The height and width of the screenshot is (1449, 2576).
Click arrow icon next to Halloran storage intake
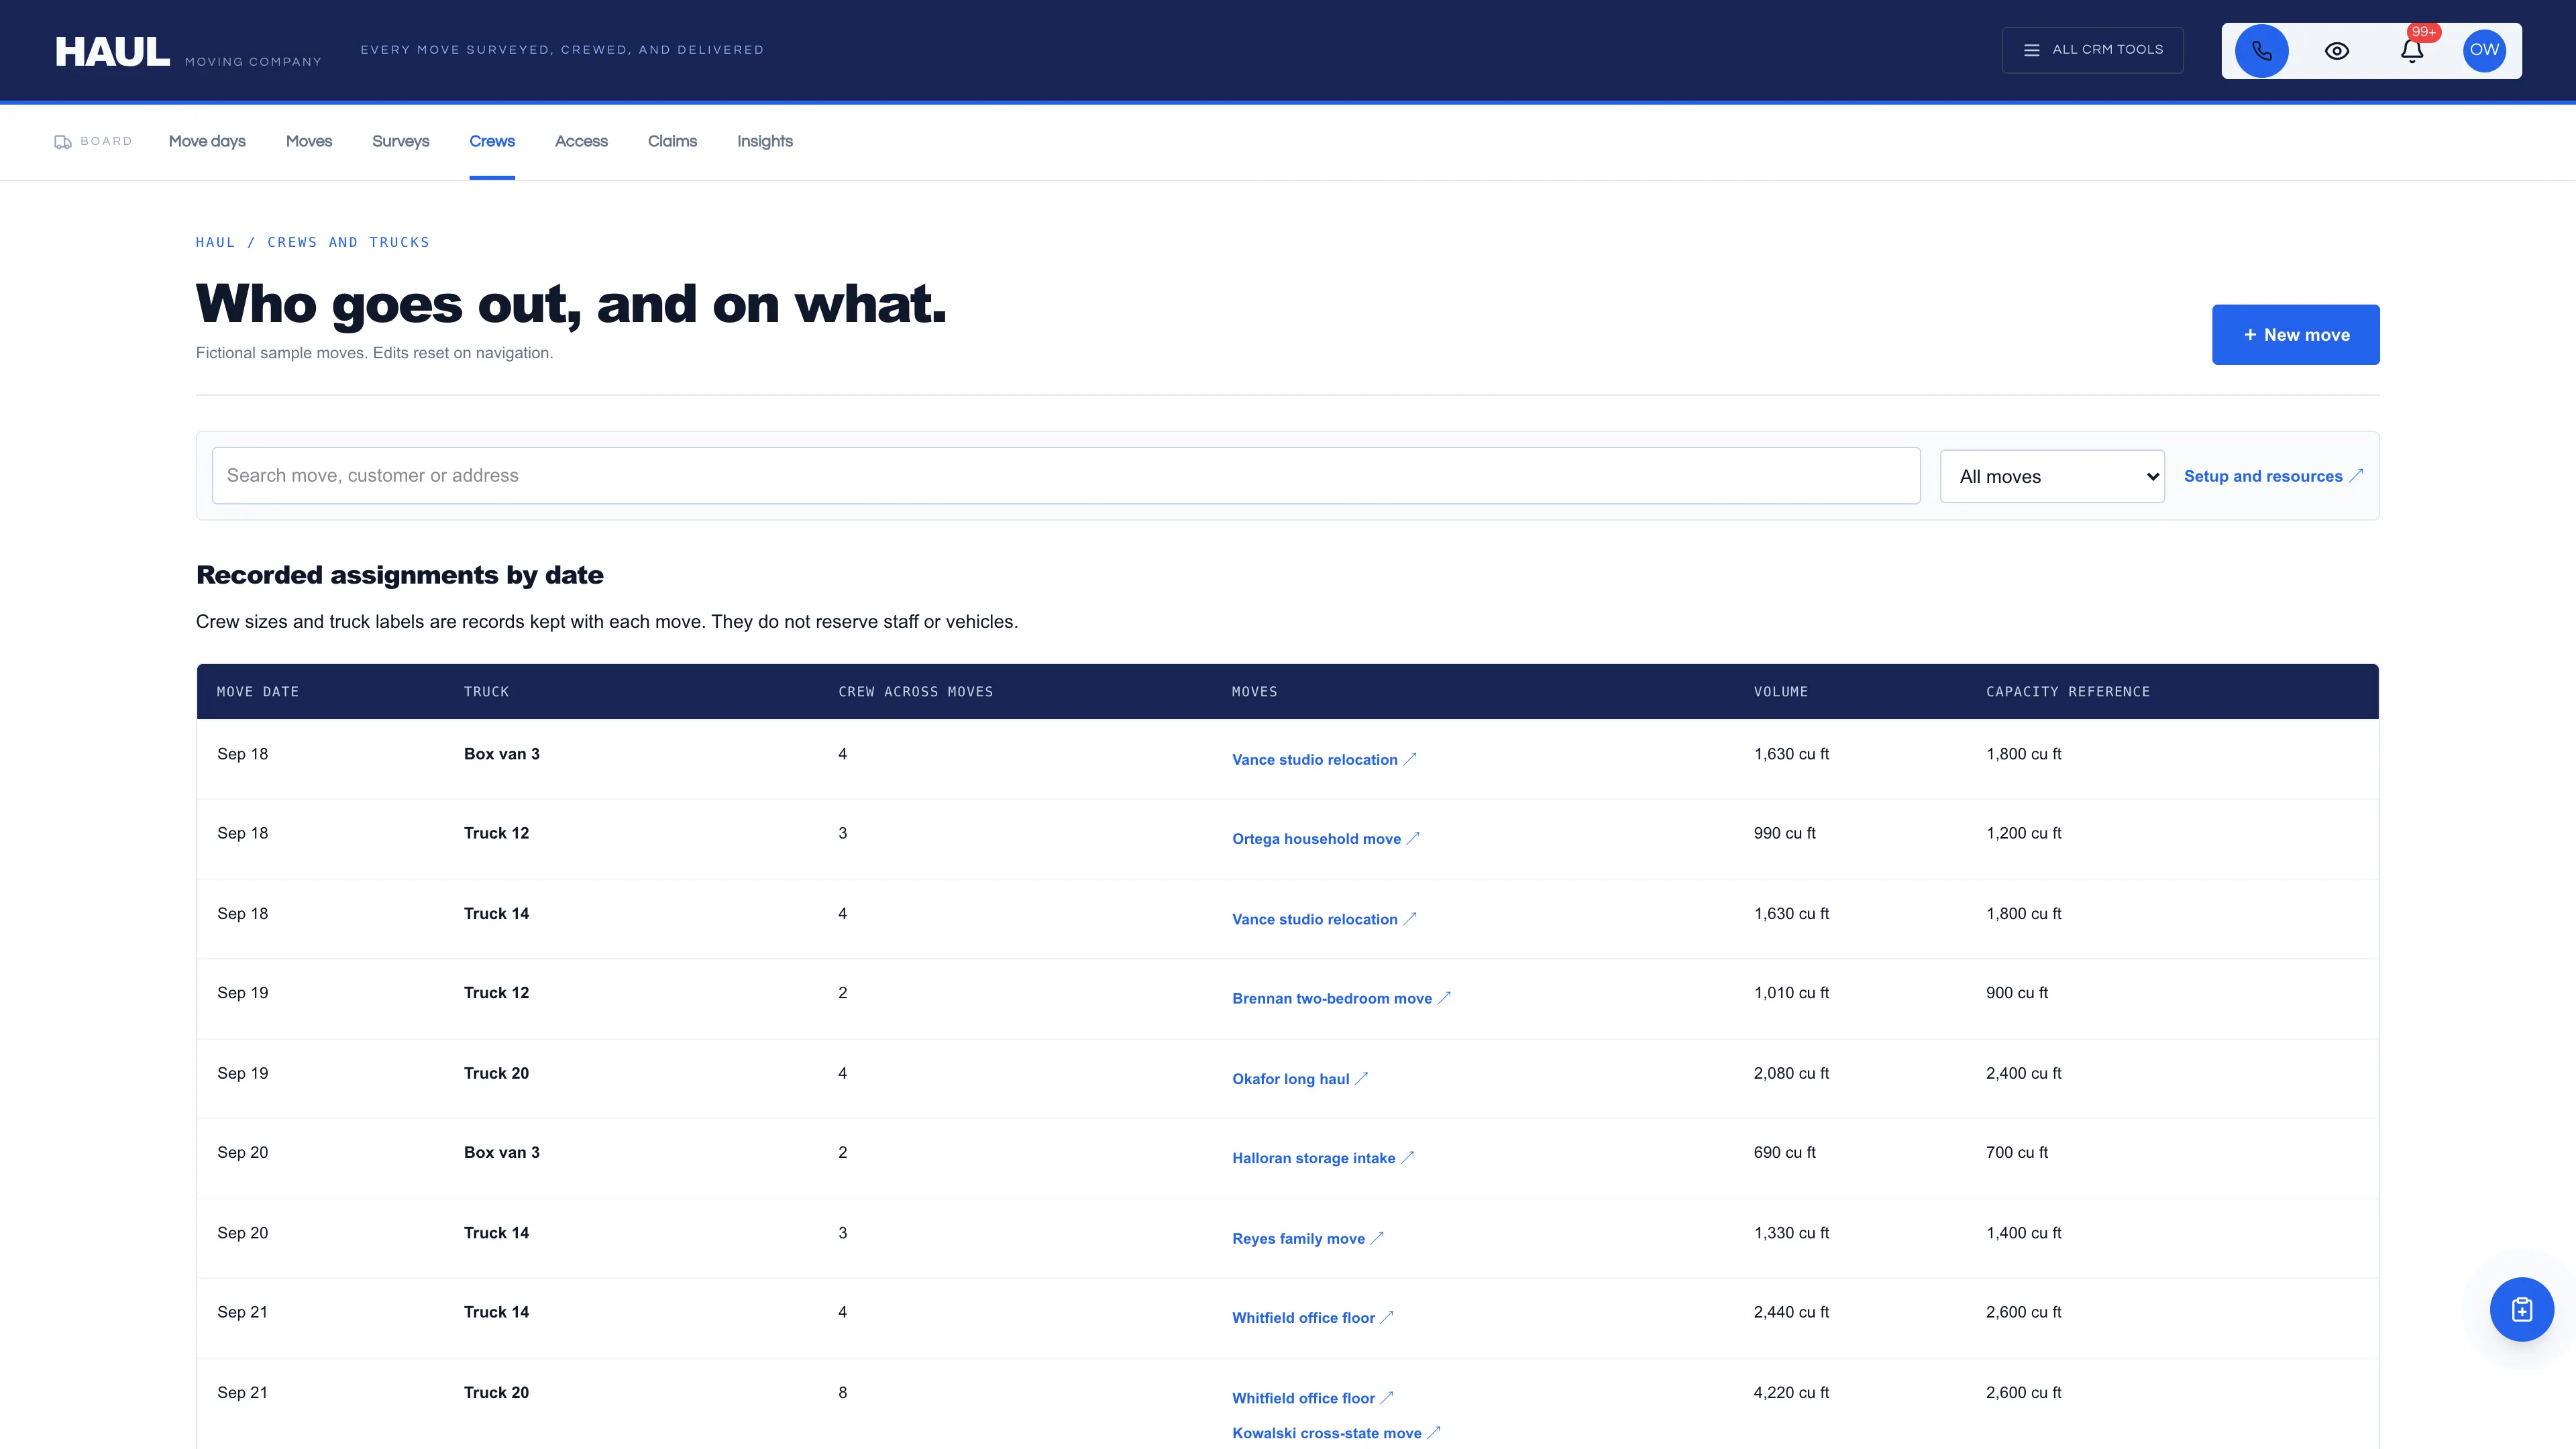tap(1407, 1158)
